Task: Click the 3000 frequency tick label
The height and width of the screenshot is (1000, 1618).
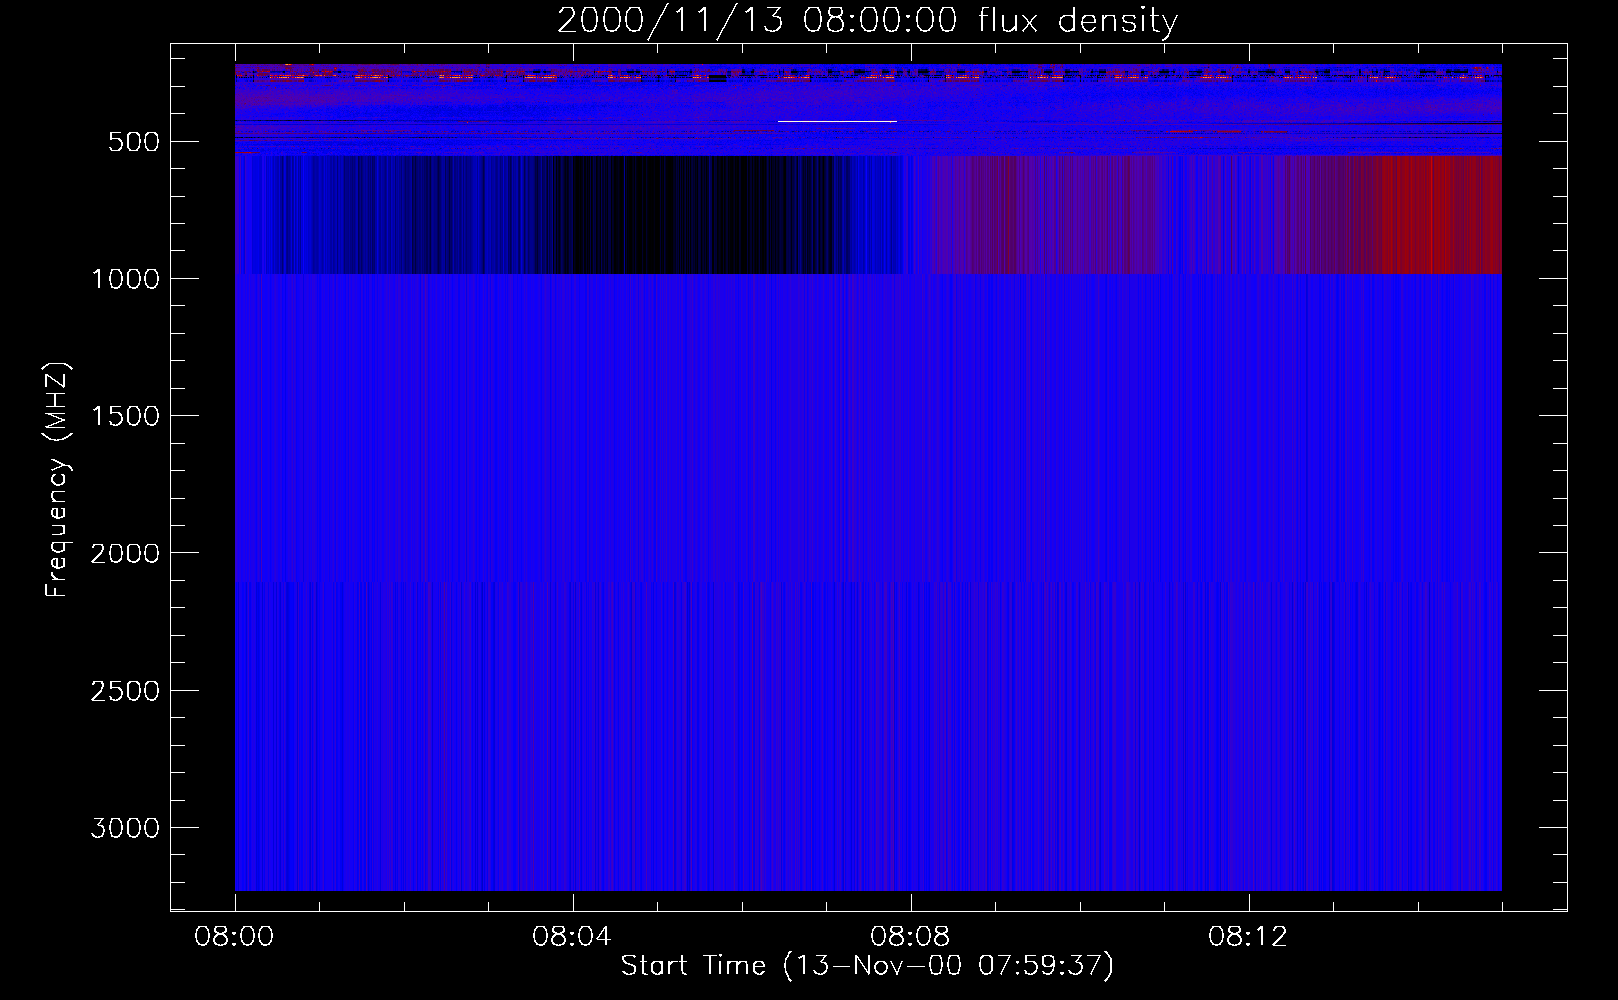Action: point(125,828)
